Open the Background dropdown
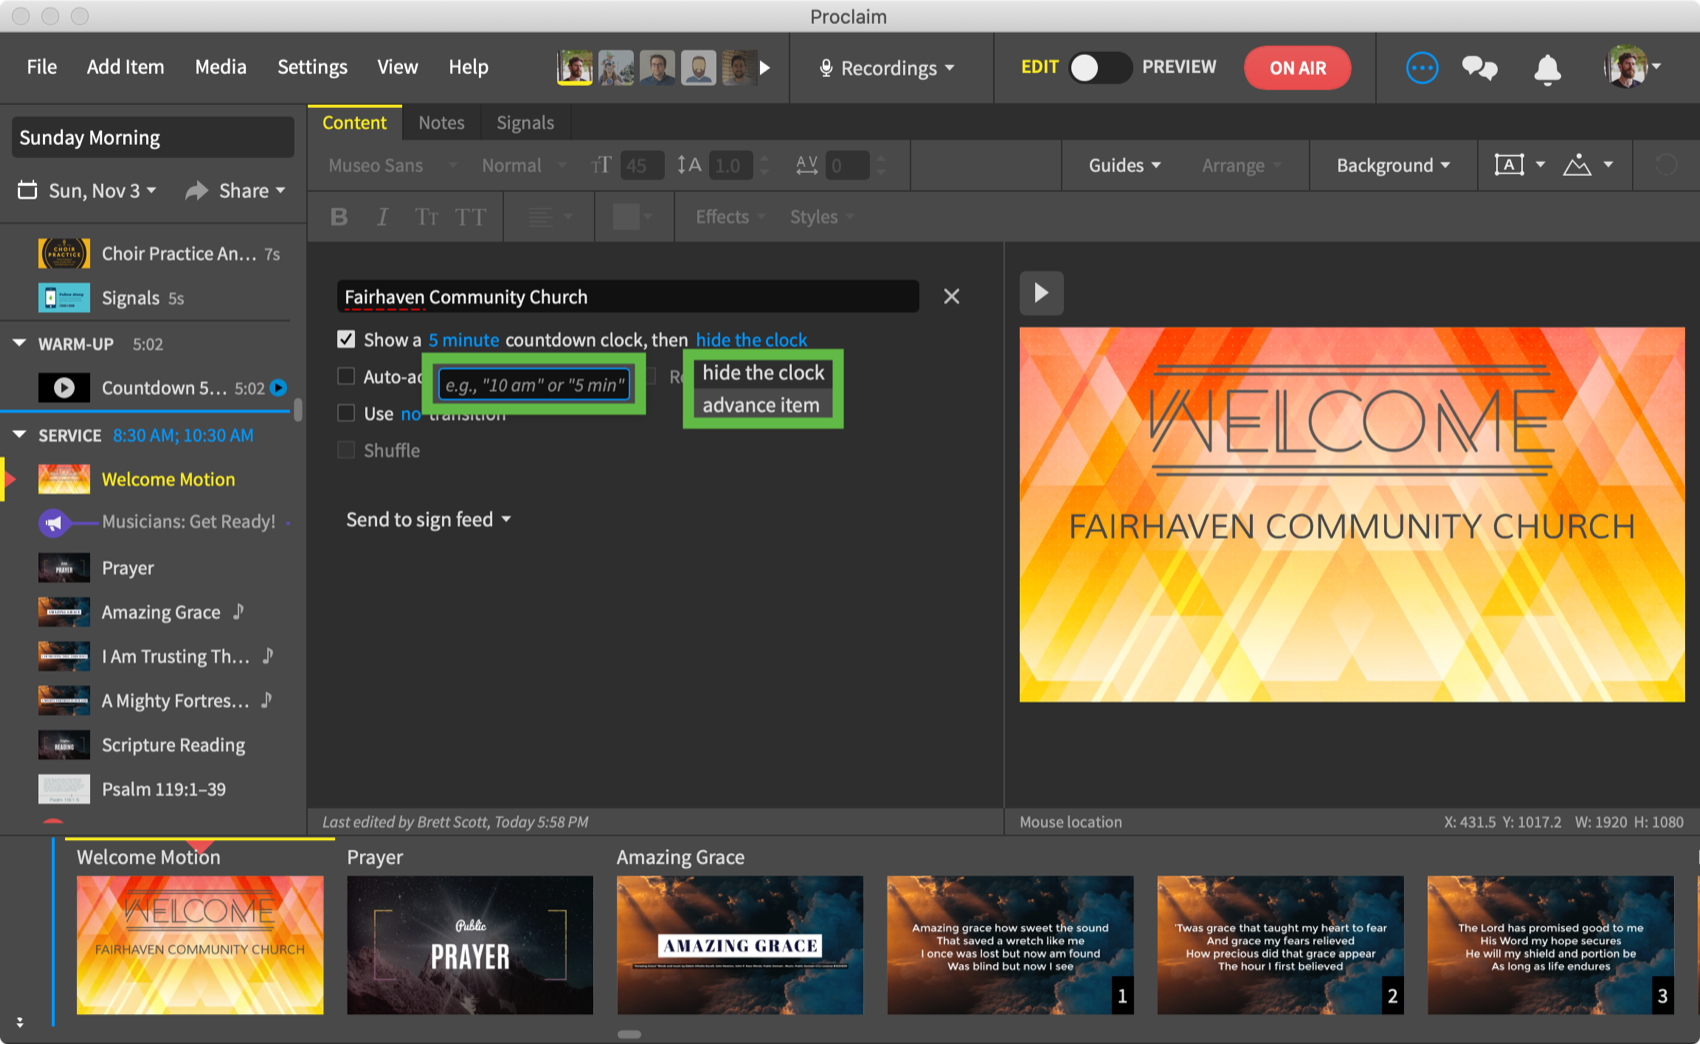The image size is (1700, 1044). pyautogui.click(x=1393, y=165)
